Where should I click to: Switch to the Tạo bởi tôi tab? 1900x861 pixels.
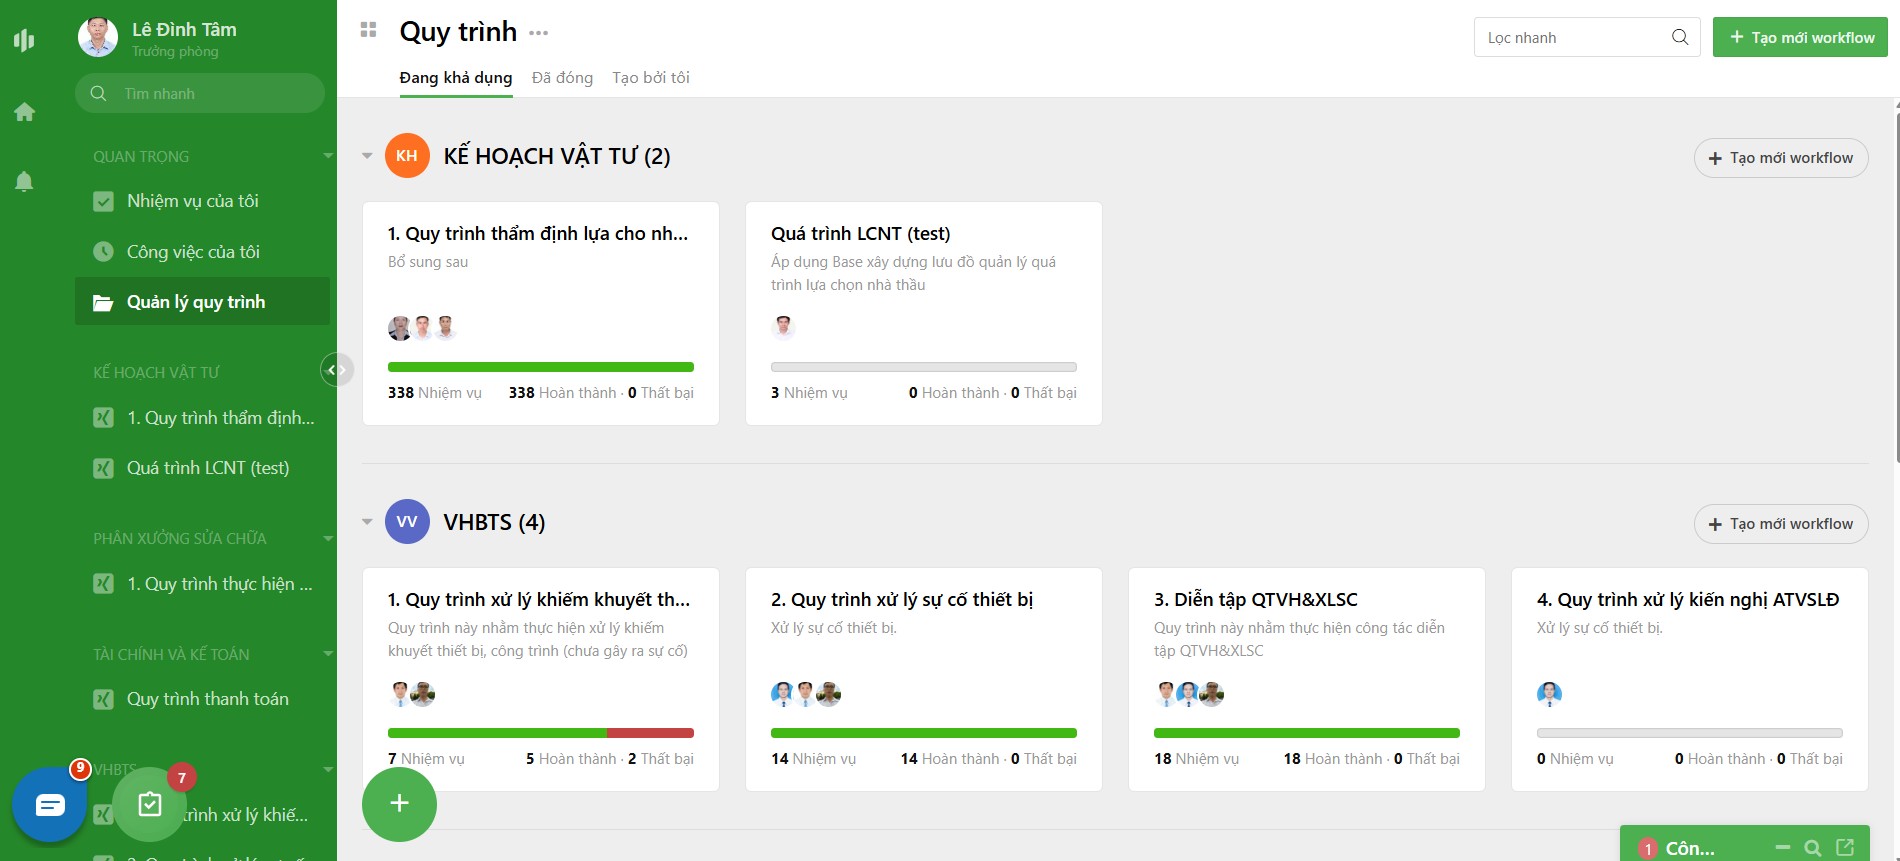click(651, 78)
